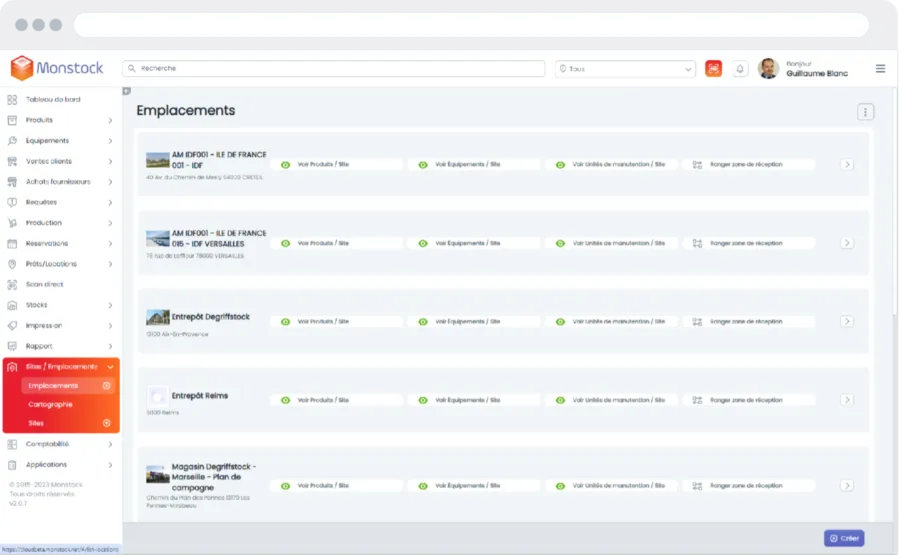This screenshot has width=900, height=557.
Task: Click Ranger zone de réception for Entrepôt Reims
Action: (x=750, y=400)
